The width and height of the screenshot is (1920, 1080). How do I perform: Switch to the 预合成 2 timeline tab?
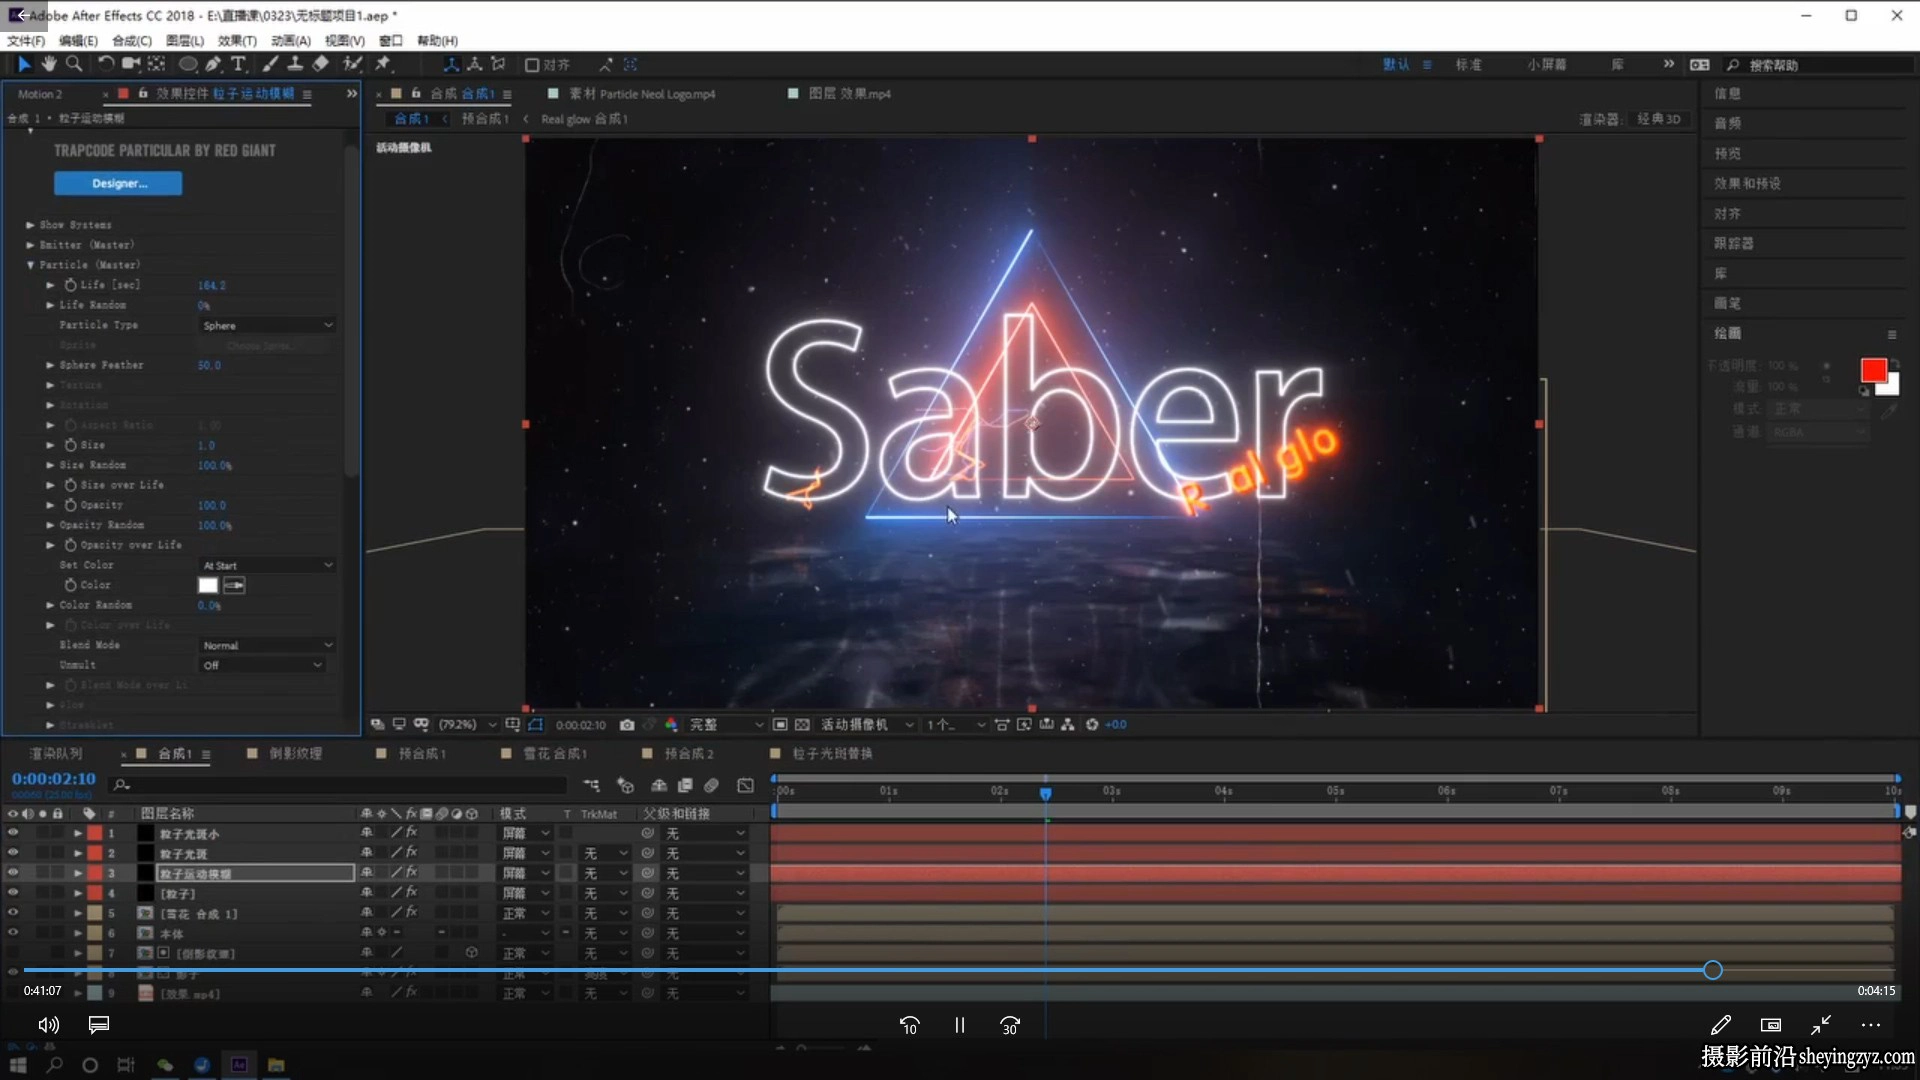pyautogui.click(x=689, y=754)
